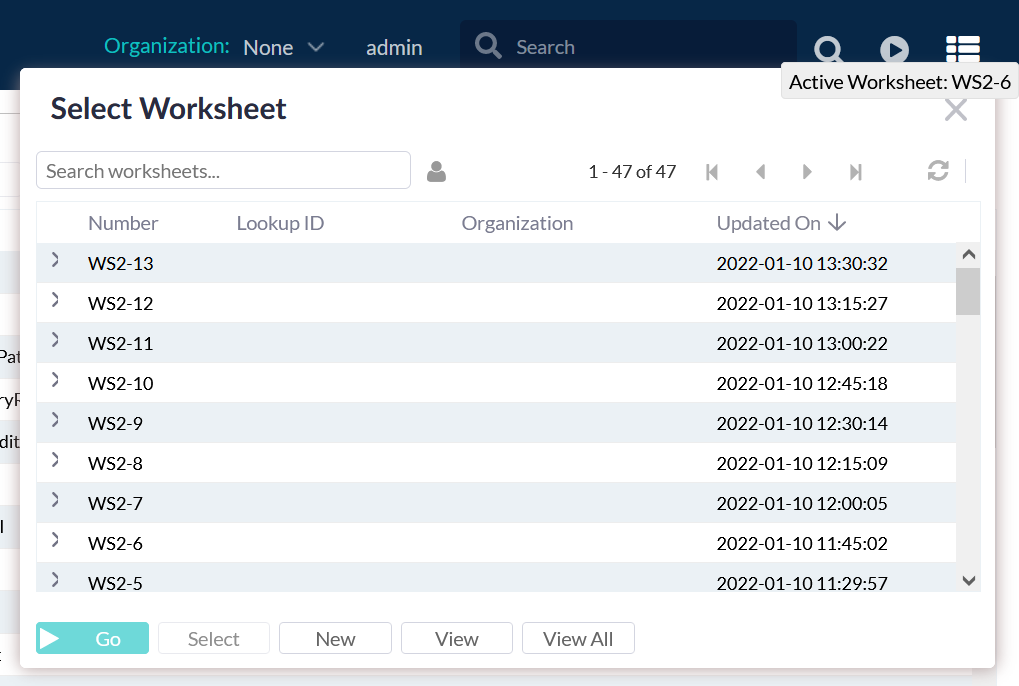Jump to last page of worksheets
The height and width of the screenshot is (686, 1019).
click(x=855, y=172)
